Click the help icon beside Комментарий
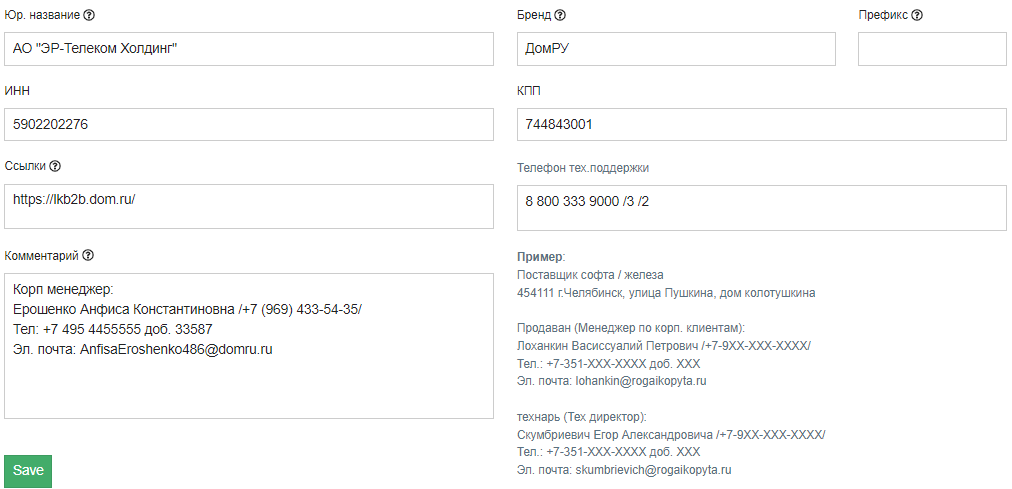The height and width of the screenshot is (489, 1012). coord(88,255)
